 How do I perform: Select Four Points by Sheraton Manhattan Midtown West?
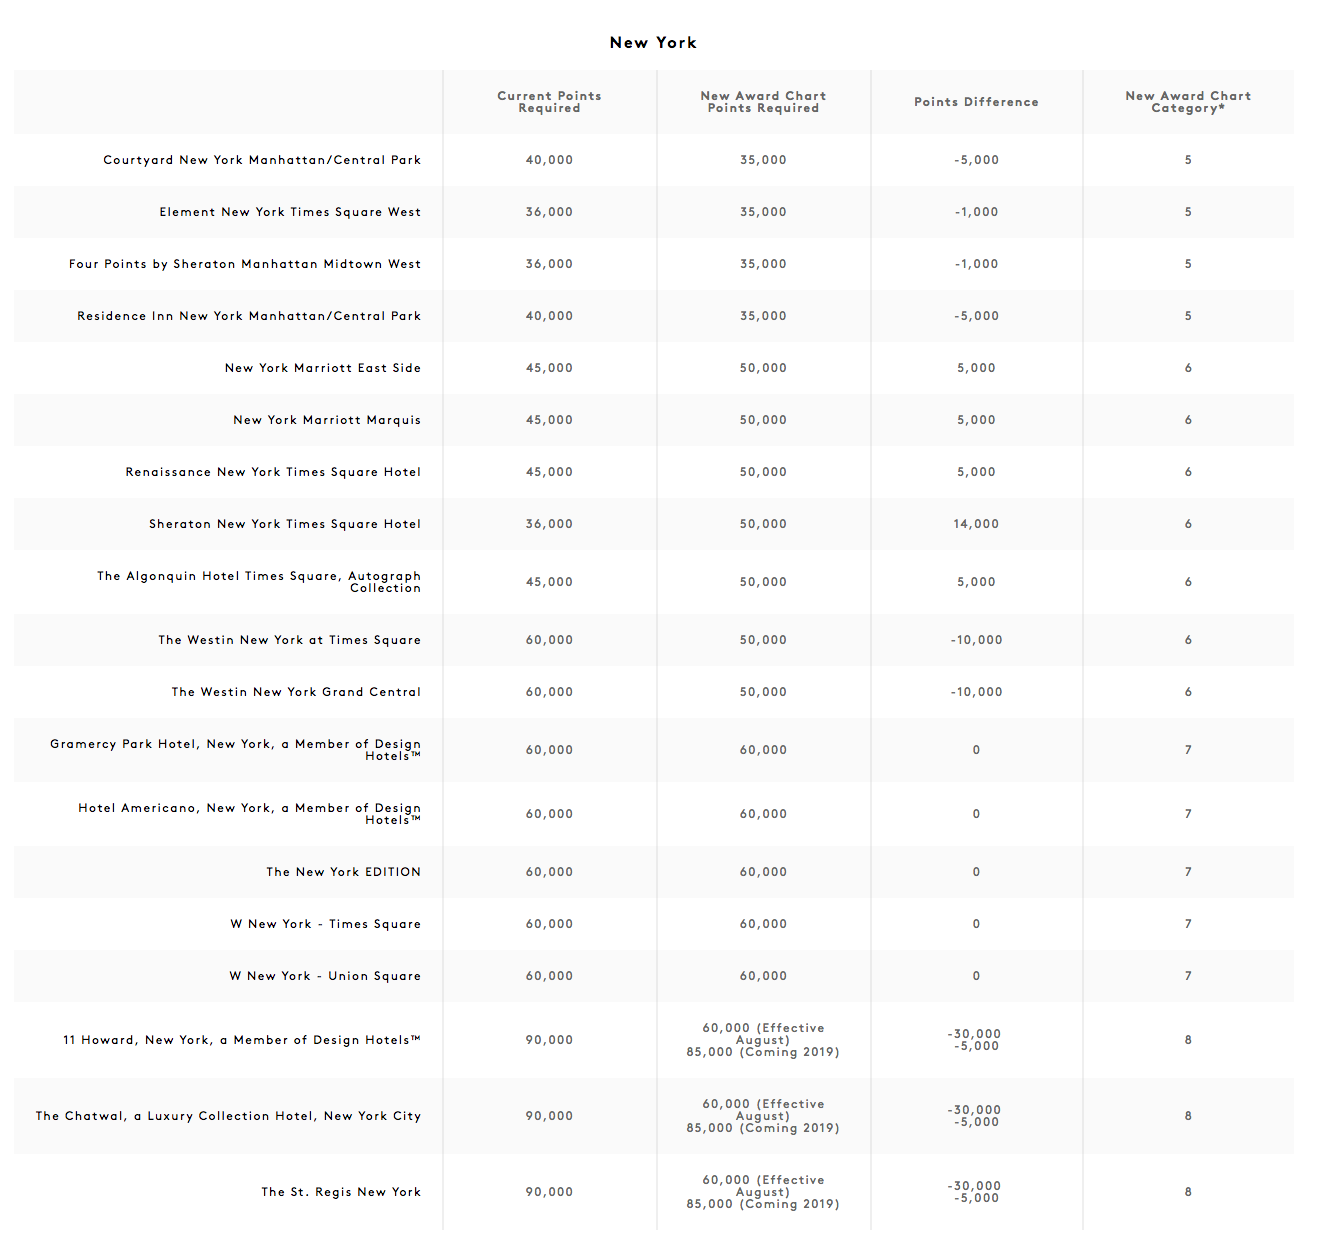(245, 264)
